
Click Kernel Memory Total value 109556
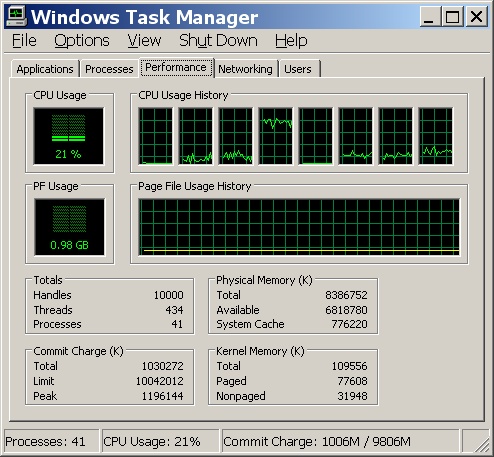click(349, 366)
